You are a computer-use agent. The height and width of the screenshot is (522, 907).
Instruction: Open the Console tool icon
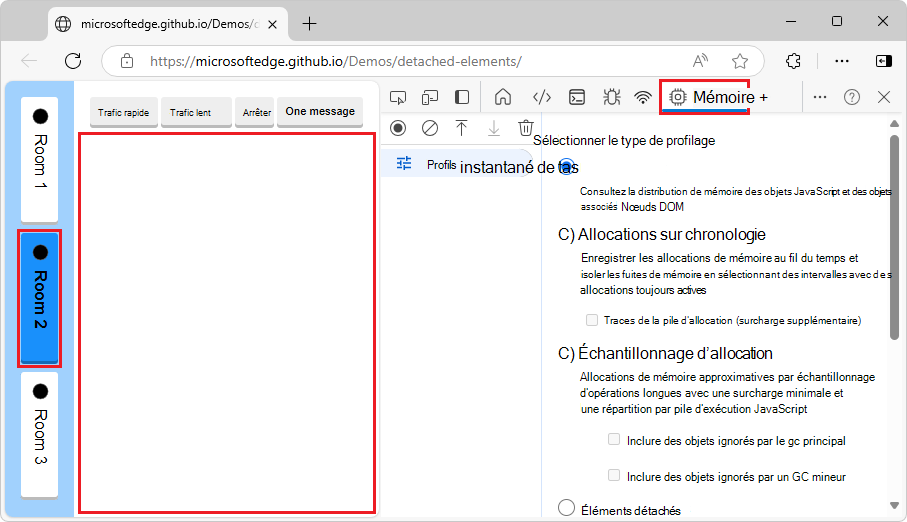(x=577, y=97)
